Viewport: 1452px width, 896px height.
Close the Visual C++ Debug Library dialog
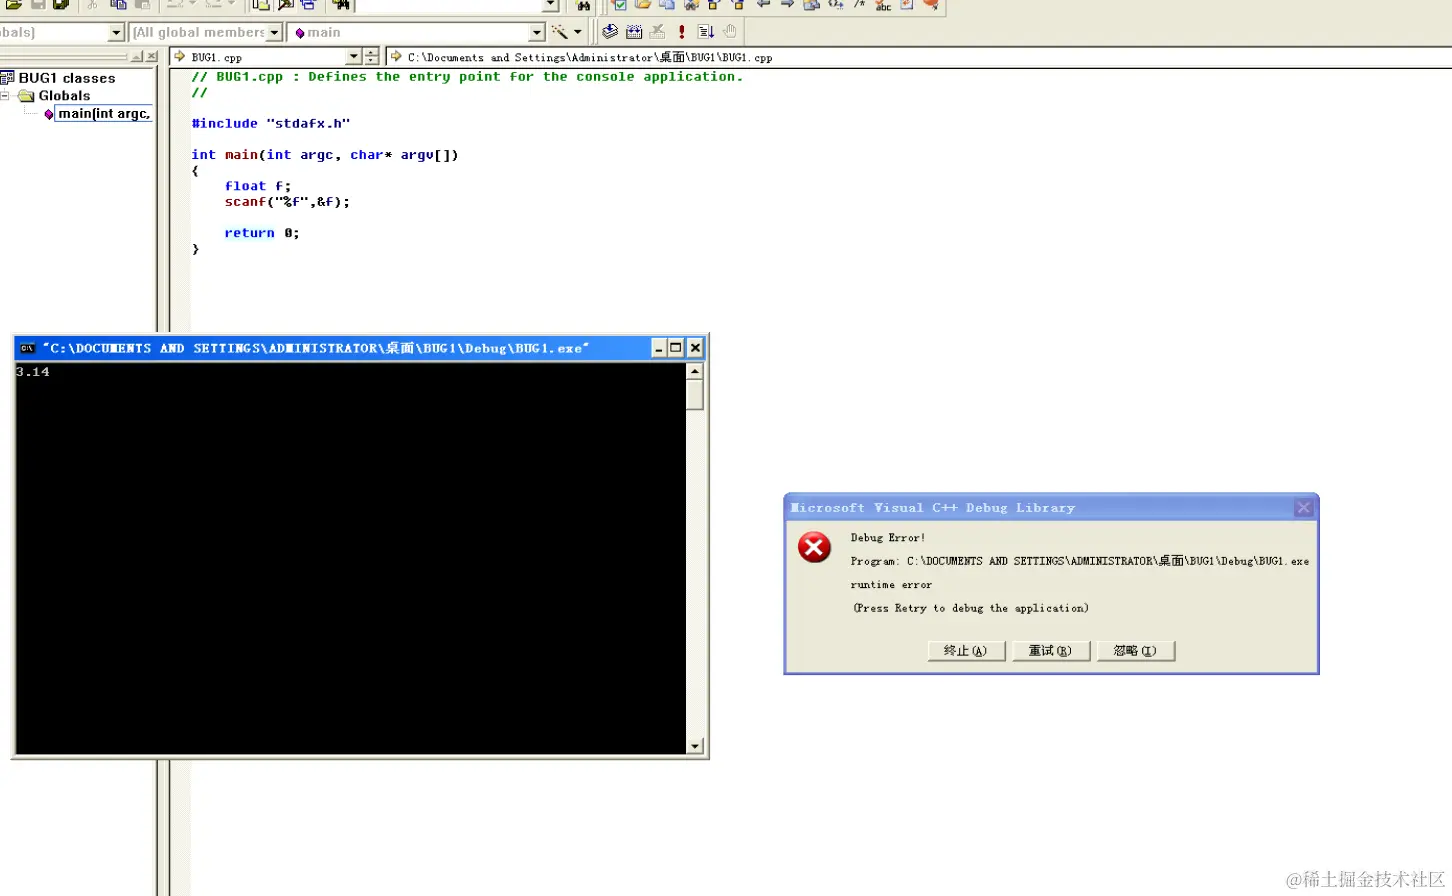(x=1304, y=508)
